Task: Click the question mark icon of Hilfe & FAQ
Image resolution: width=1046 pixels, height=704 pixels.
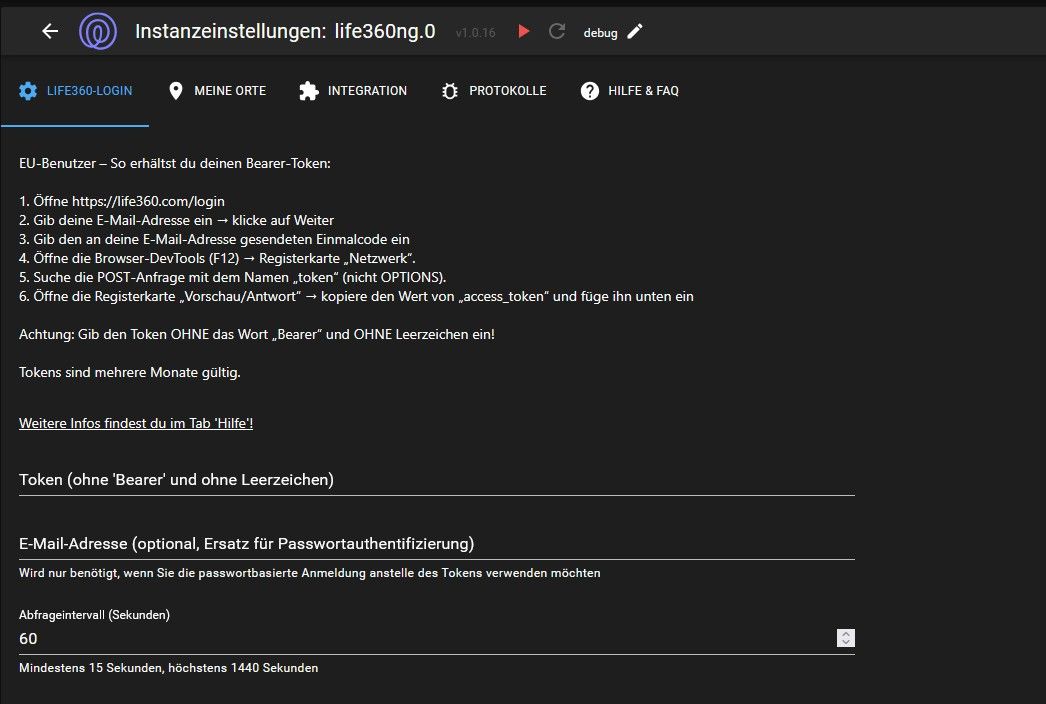Action: coord(590,91)
